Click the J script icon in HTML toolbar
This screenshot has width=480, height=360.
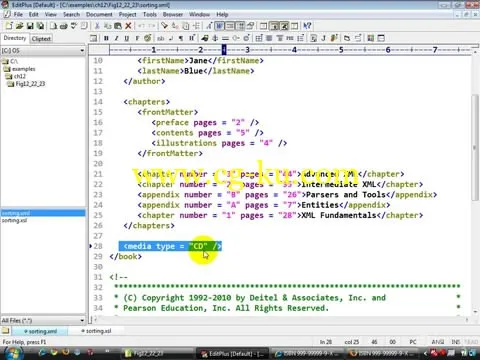point(323,38)
